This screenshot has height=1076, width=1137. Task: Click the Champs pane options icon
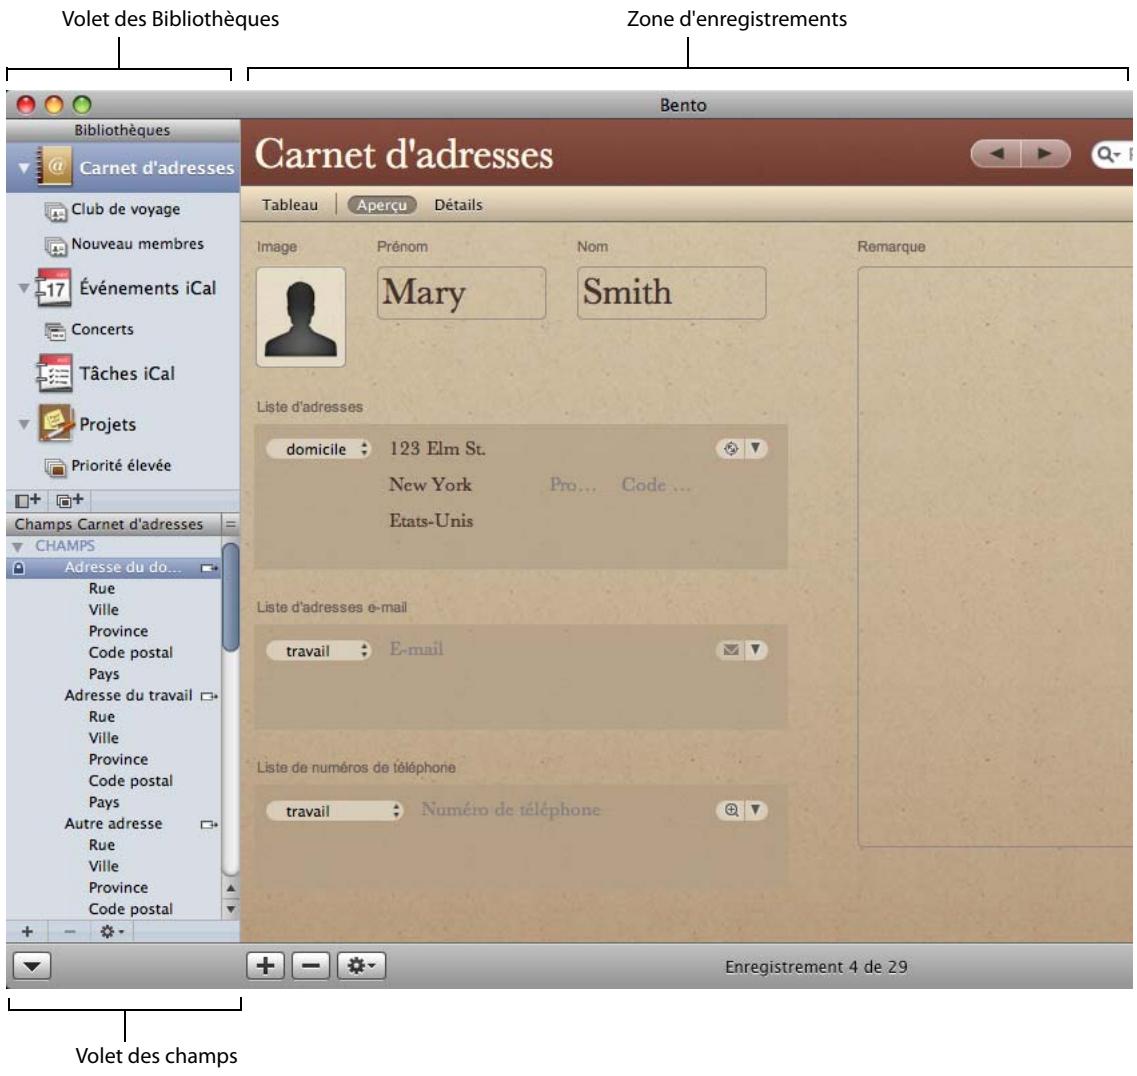tap(231, 524)
